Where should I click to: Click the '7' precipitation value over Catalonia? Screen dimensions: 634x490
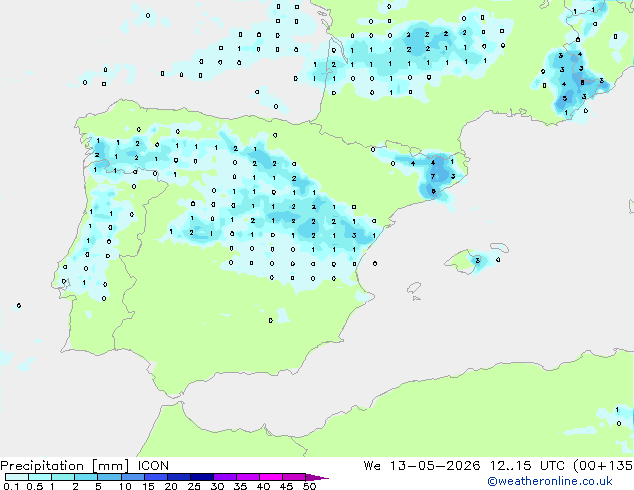coord(433,176)
